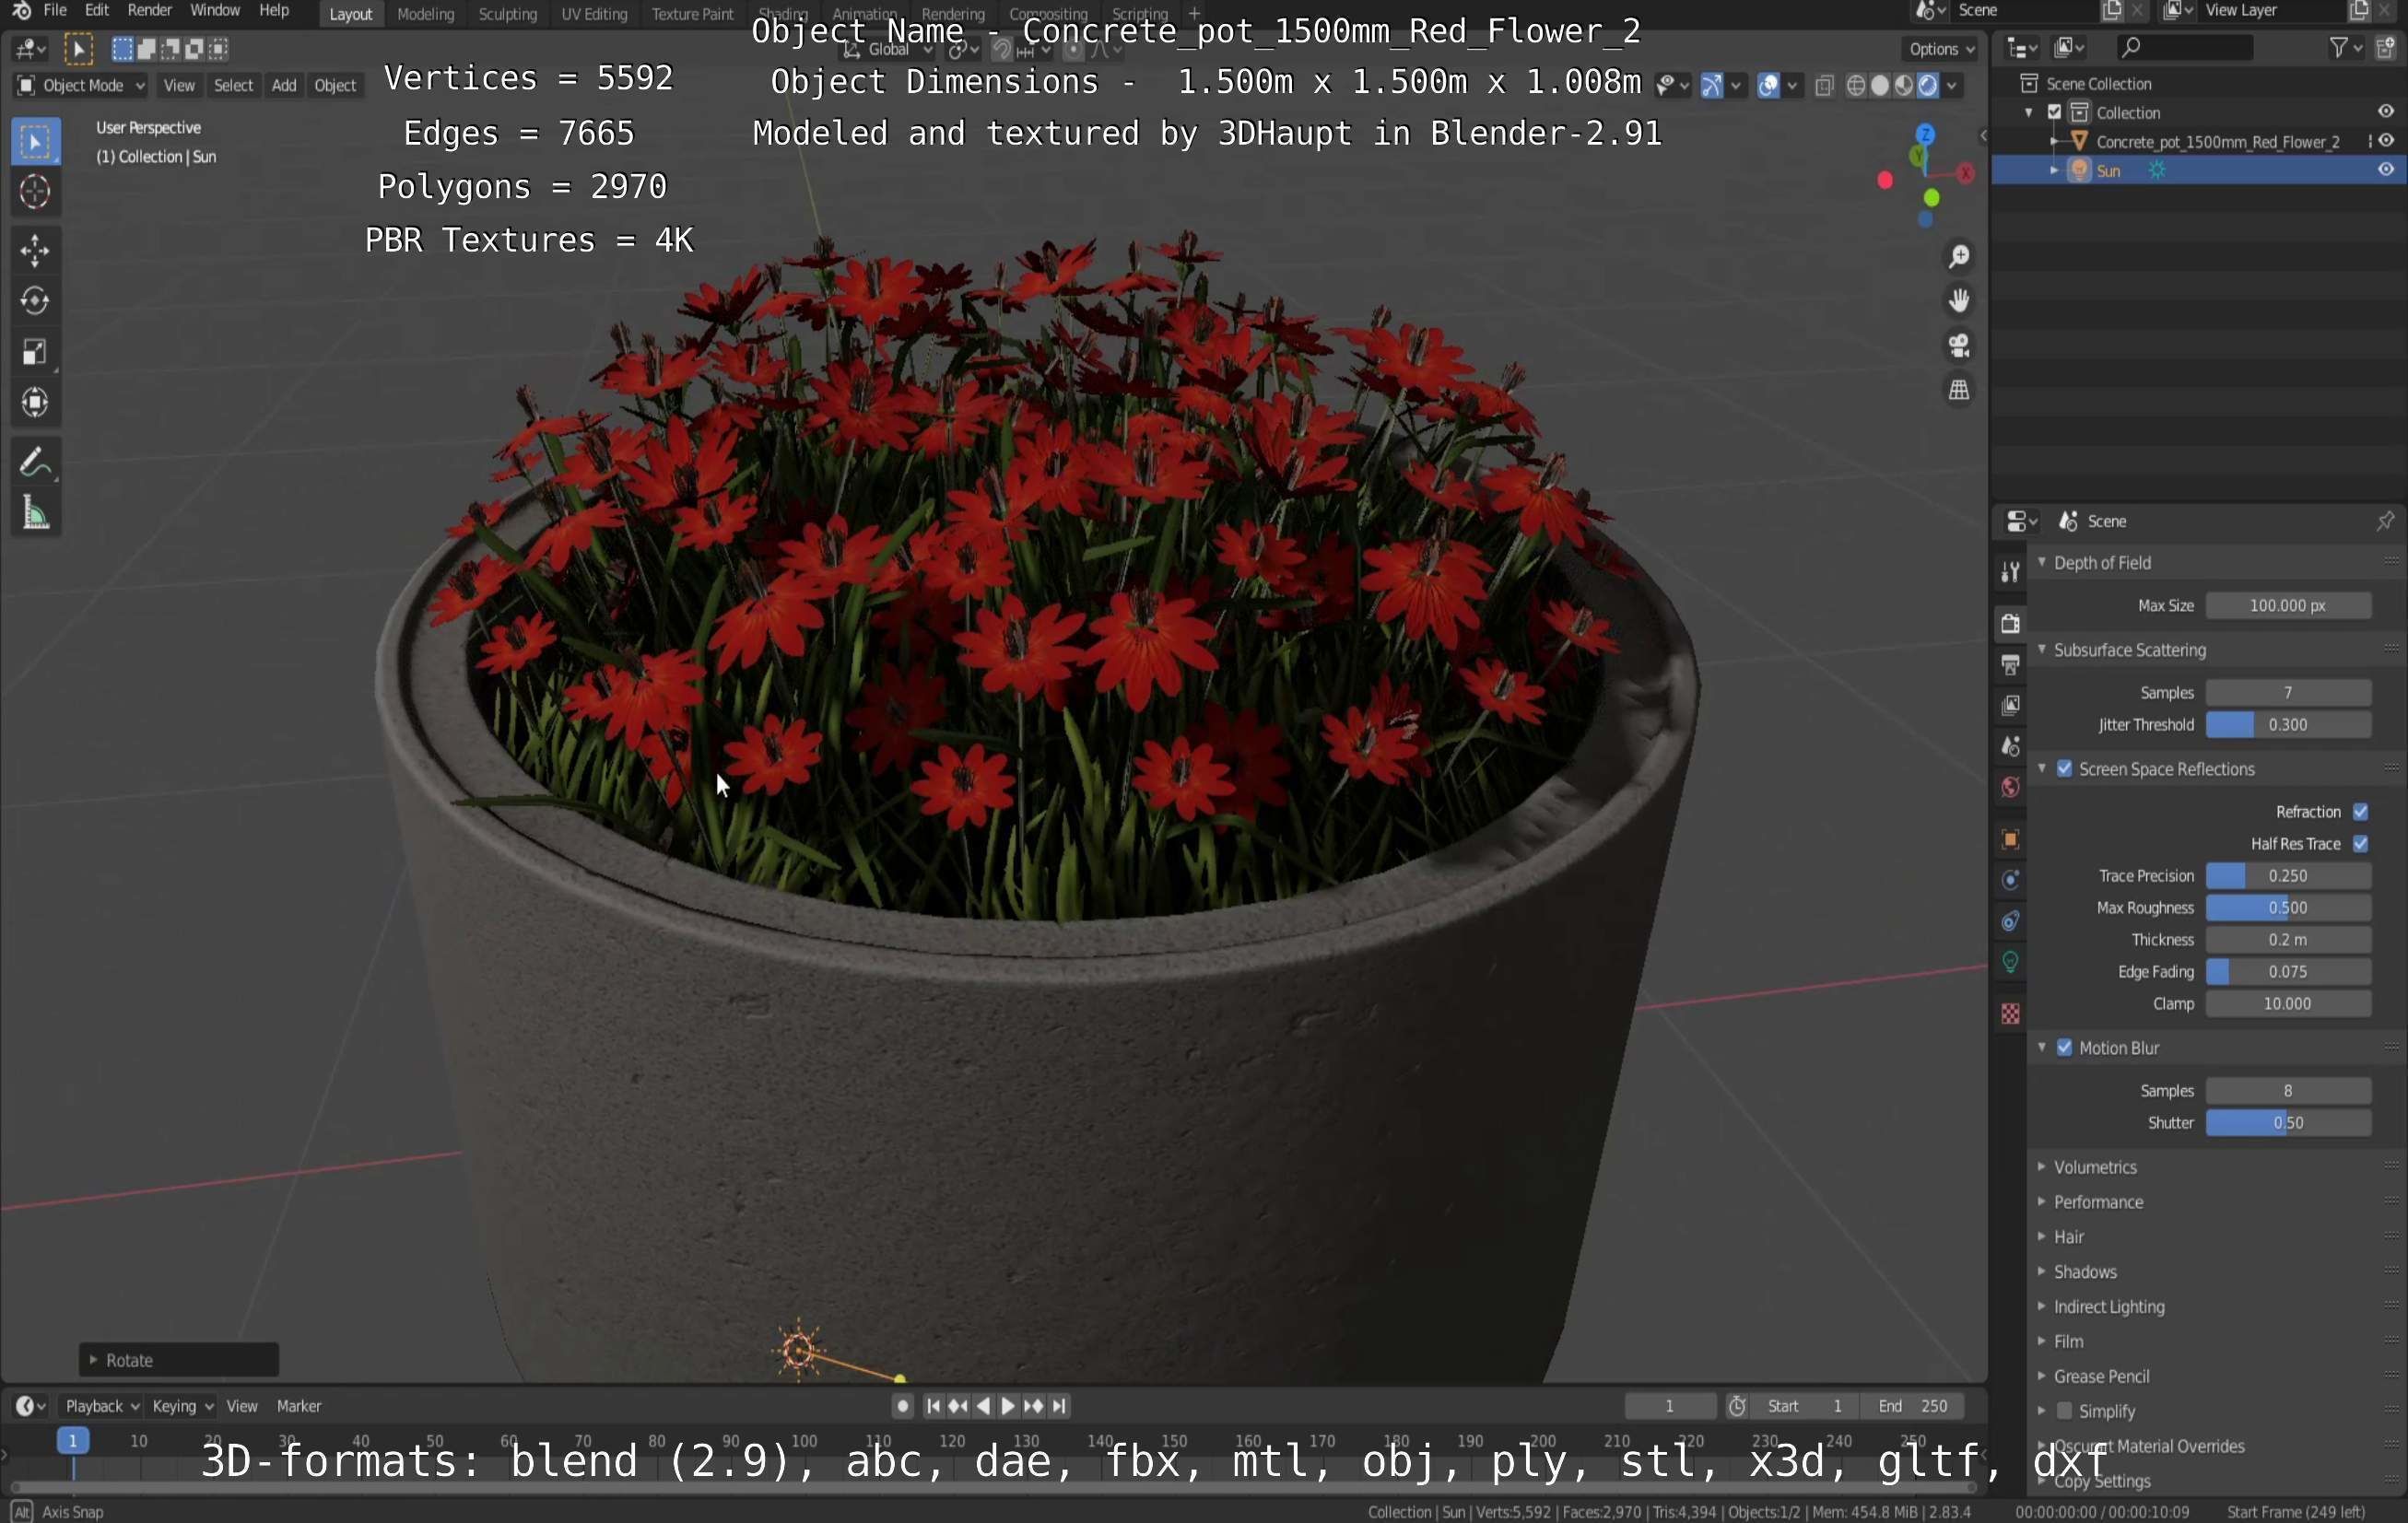Open the viewport Add menu

click(x=284, y=86)
